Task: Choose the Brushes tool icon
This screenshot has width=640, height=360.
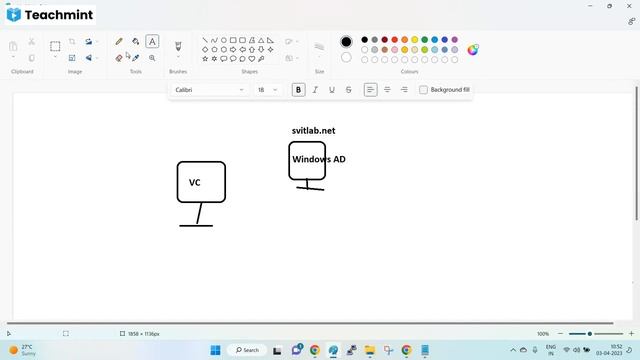Action: coord(178,46)
